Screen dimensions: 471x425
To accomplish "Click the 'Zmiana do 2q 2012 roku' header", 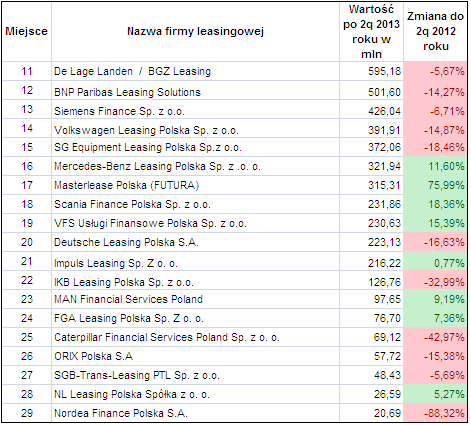I will pos(435,32).
